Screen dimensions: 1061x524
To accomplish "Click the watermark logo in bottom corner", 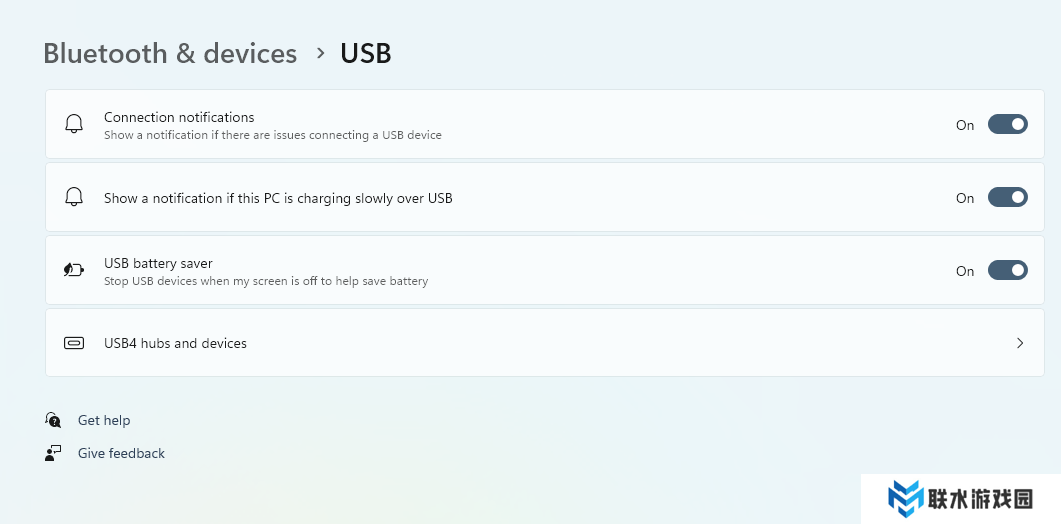I will click(x=907, y=498).
